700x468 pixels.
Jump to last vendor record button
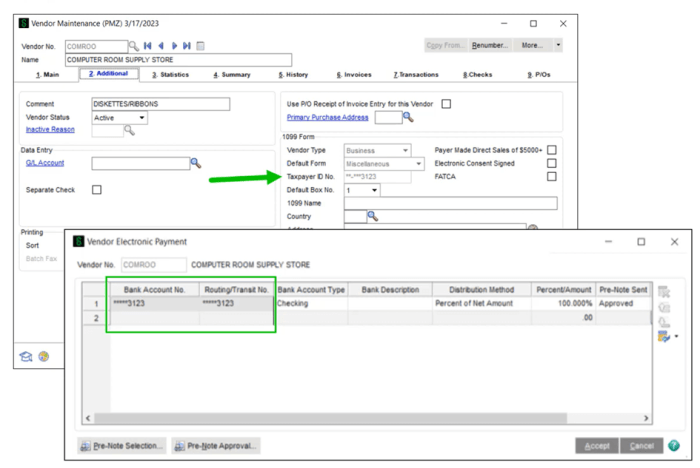(187, 46)
